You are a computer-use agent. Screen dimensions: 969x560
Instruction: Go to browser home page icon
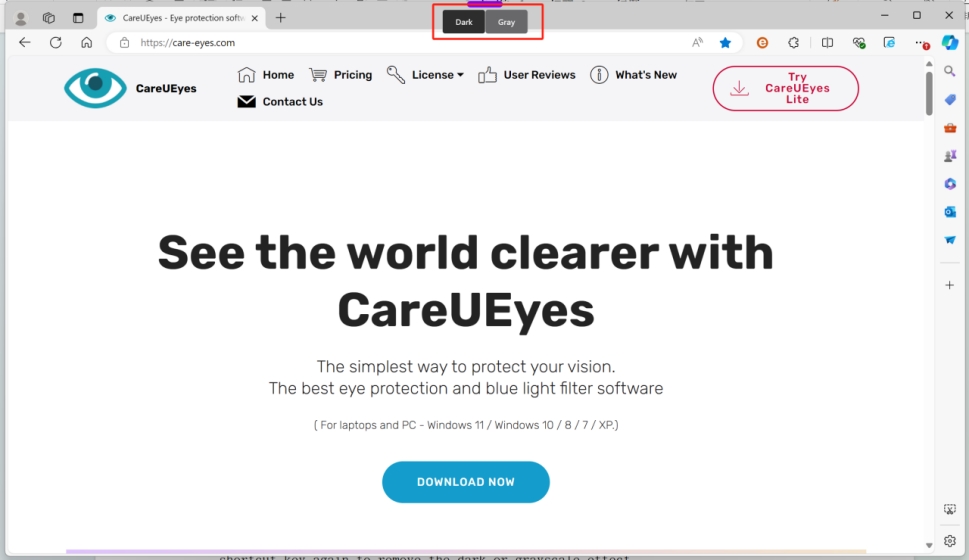(x=87, y=43)
